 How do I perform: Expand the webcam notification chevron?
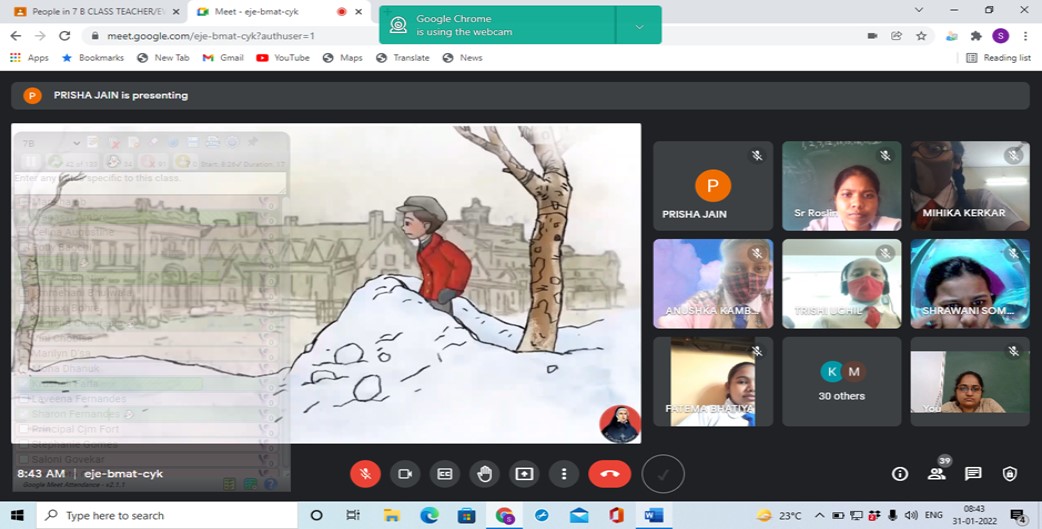click(x=639, y=27)
